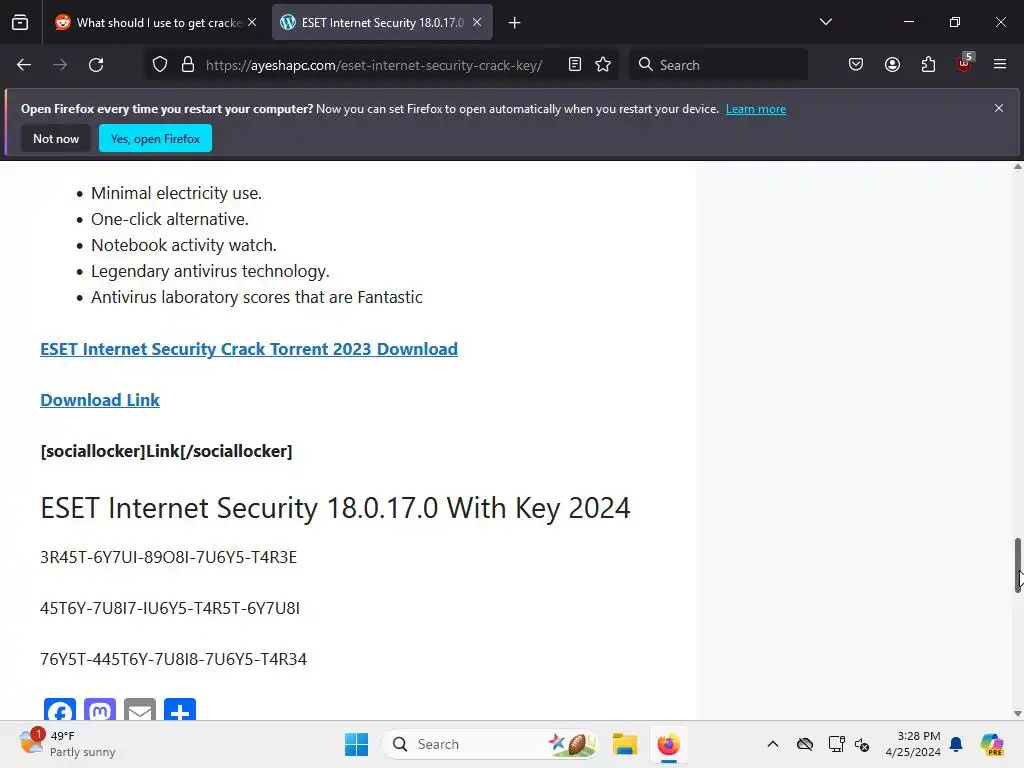Click the page vertical scrollbar thumb
The height and width of the screenshot is (768, 1024).
point(1017,566)
